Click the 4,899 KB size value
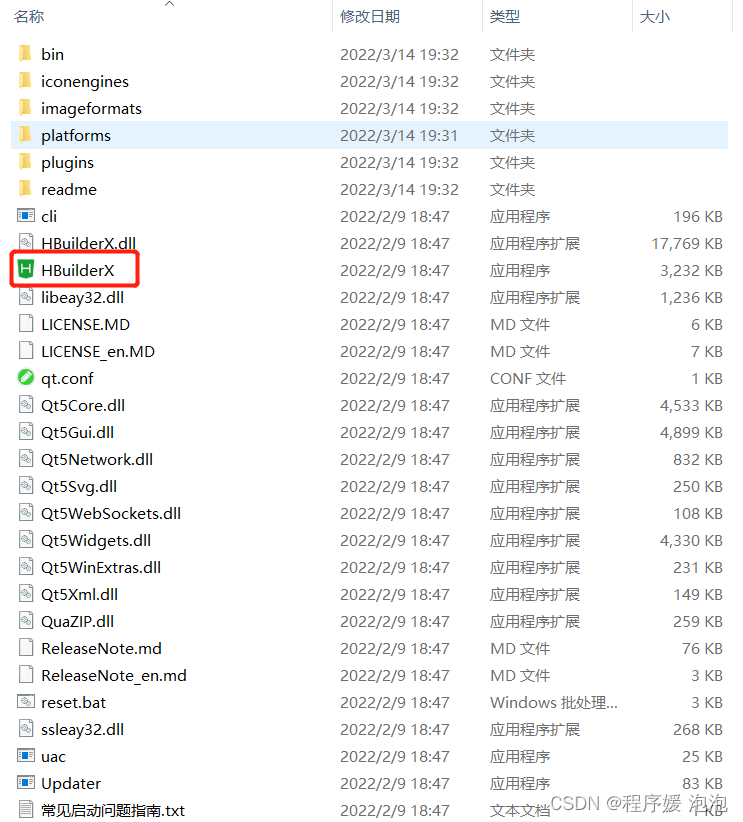 pos(691,432)
